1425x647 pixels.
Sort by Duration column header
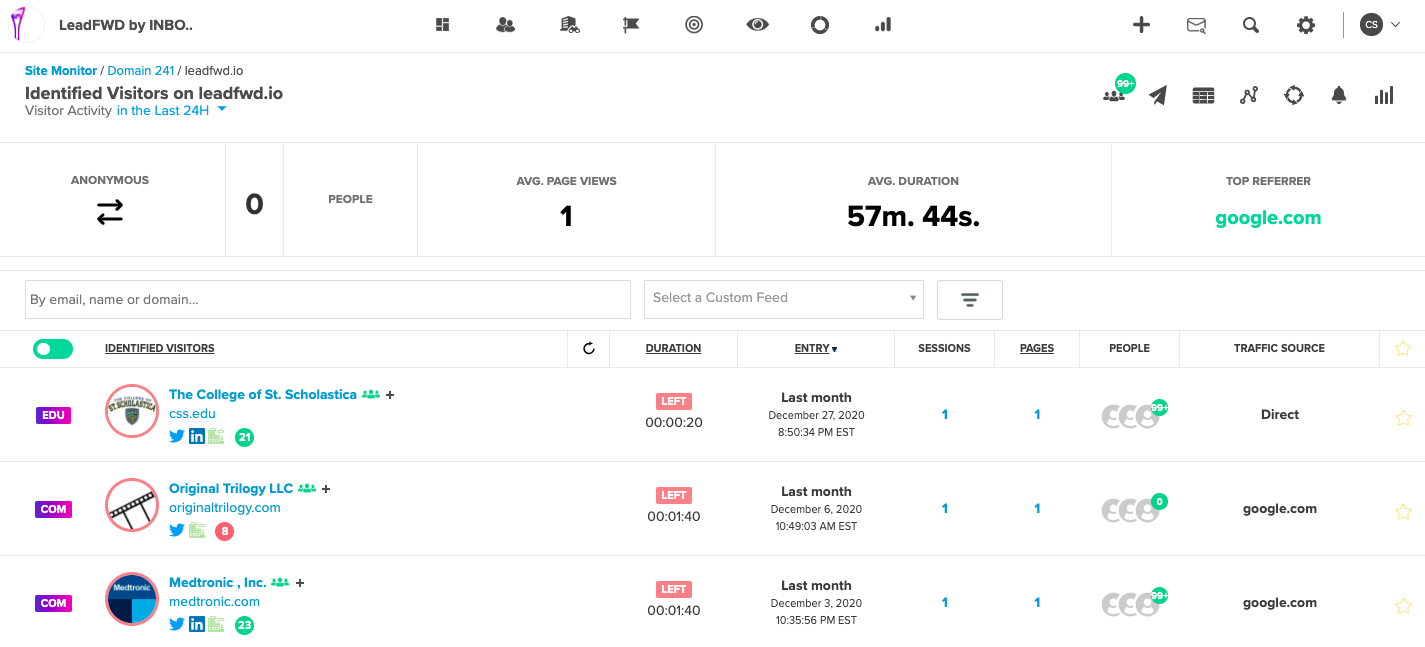tap(673, 348)
